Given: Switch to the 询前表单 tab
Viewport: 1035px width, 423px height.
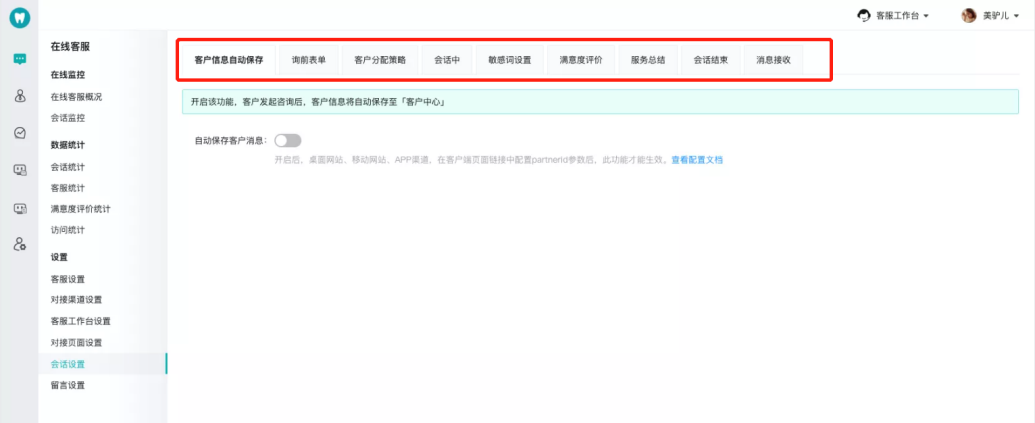Looking at the screenshot, I should coord(309,60).
